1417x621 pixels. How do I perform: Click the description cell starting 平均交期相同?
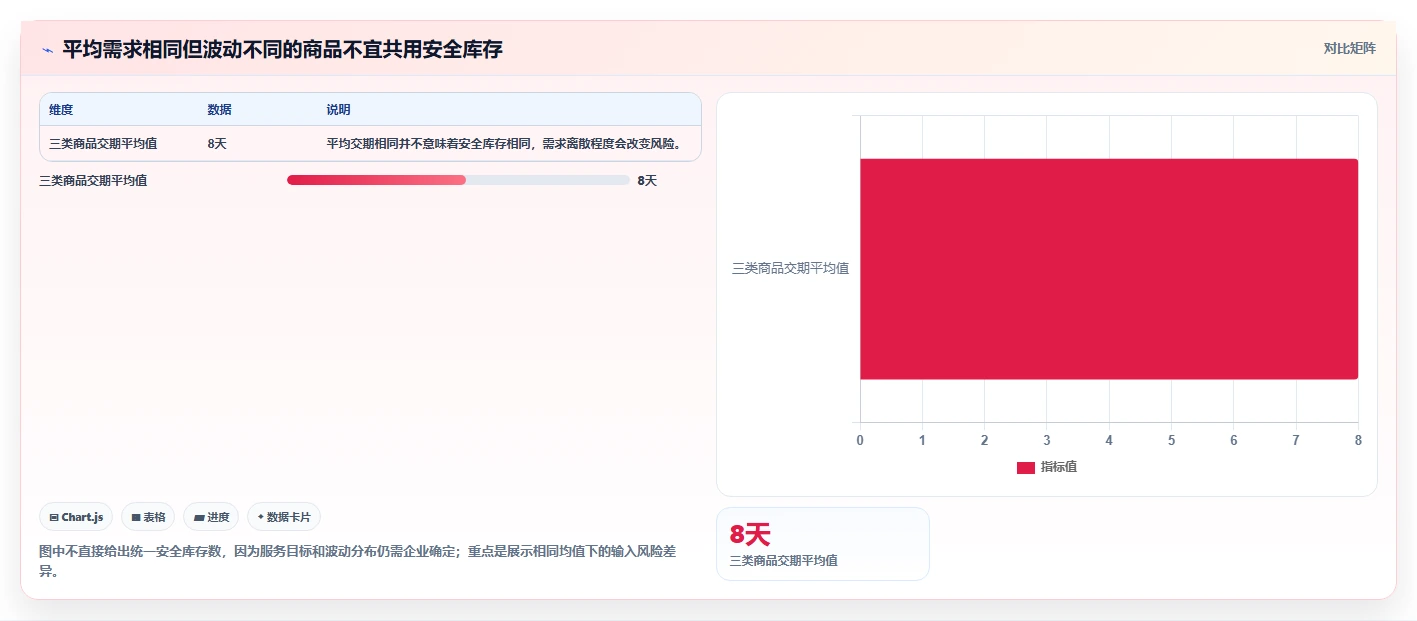pyautogui.click(x=504, y=144)
